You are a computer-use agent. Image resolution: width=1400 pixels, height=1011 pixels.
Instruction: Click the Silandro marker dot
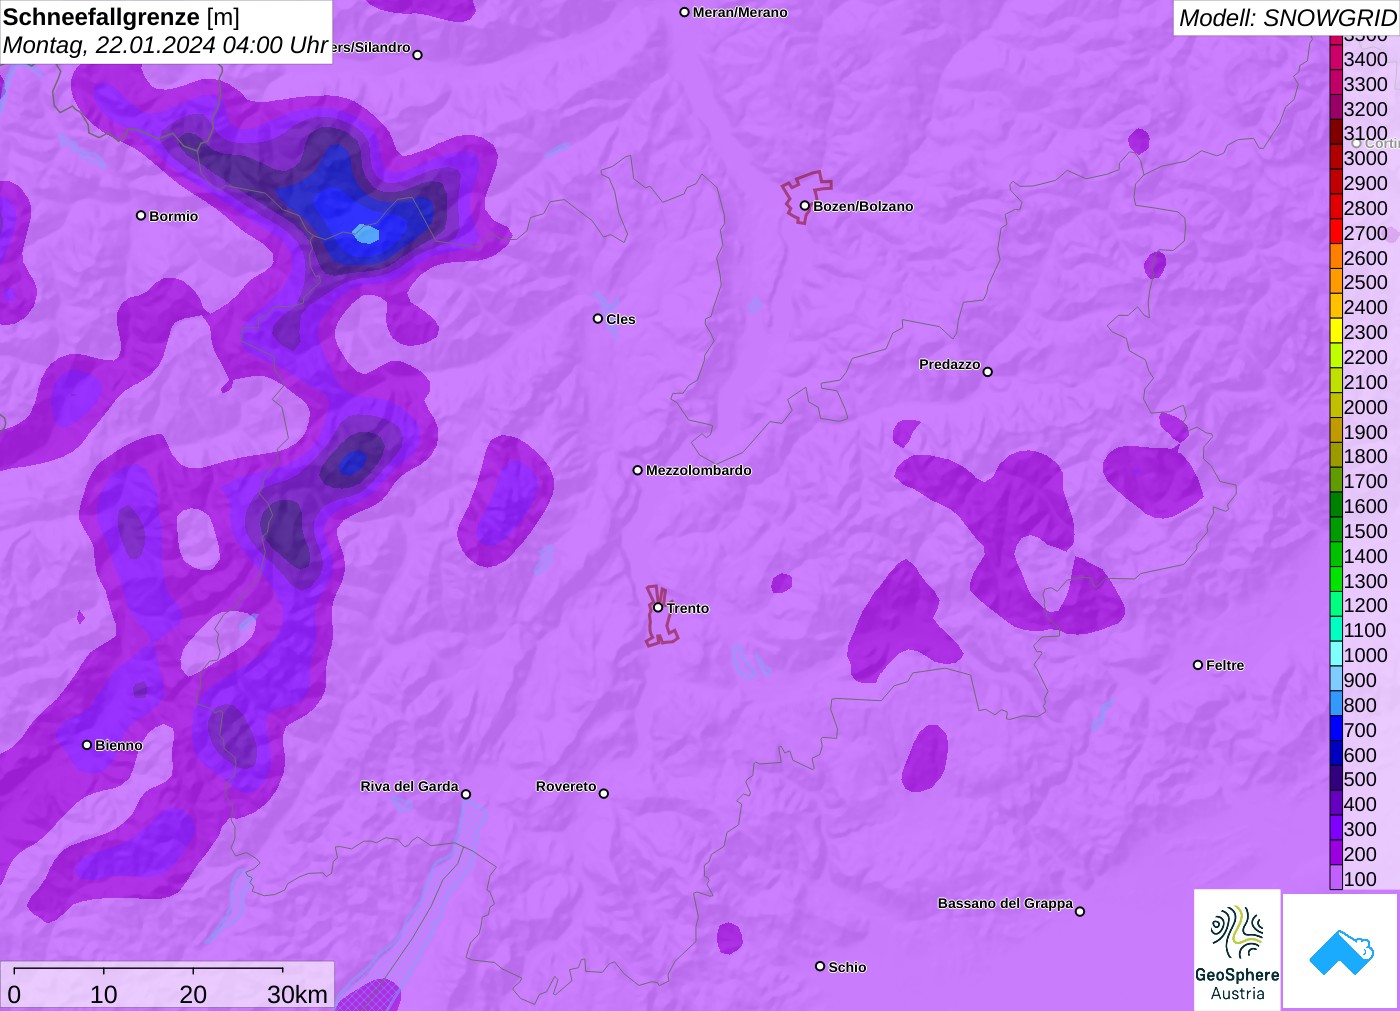click(418, 55)
